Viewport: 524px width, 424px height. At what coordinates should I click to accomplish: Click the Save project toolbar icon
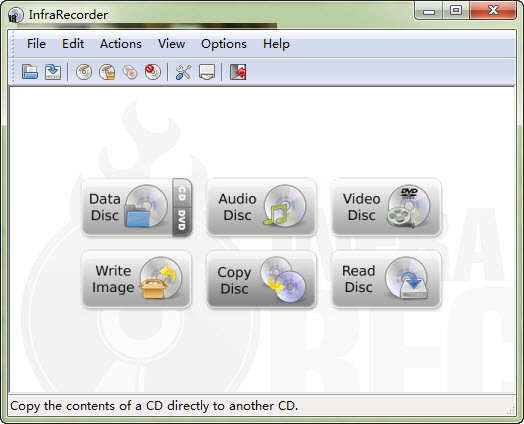coord(53,72)
